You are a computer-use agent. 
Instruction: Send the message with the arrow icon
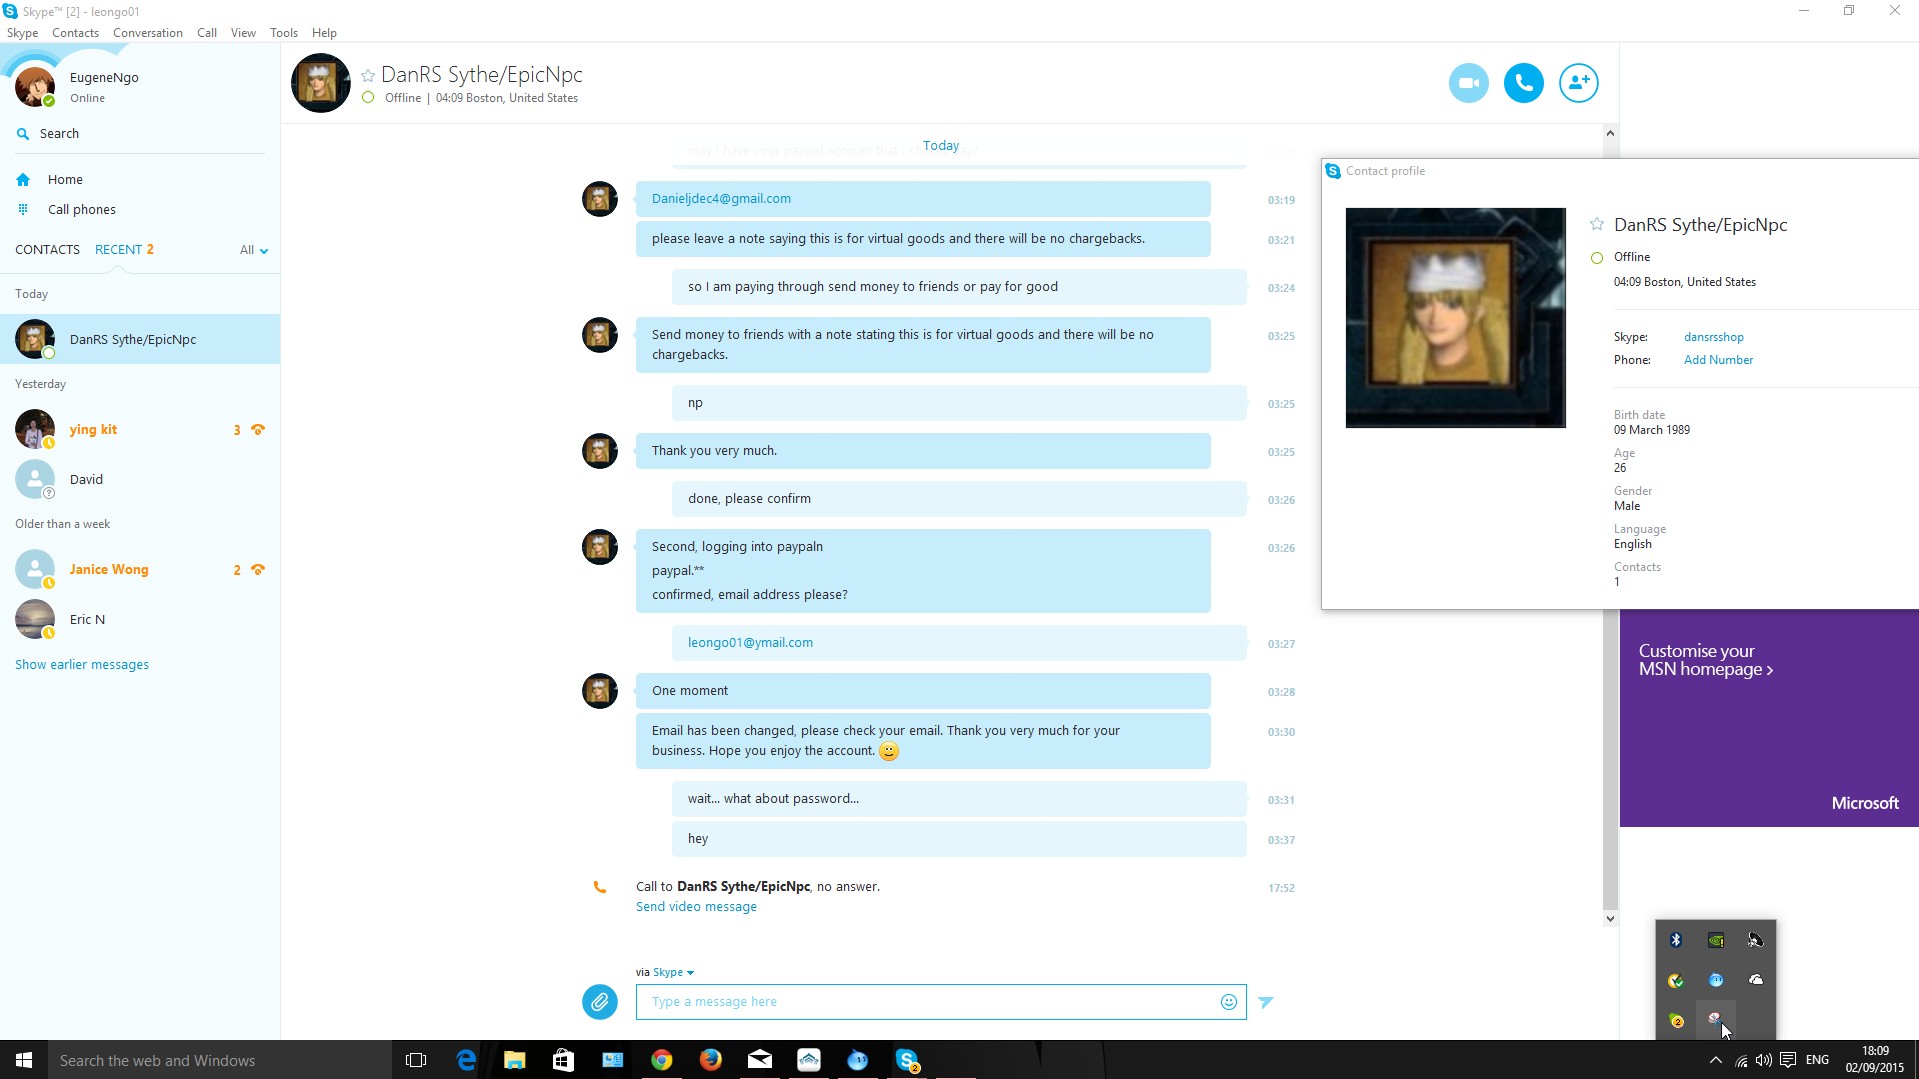pos(1266,1002)
